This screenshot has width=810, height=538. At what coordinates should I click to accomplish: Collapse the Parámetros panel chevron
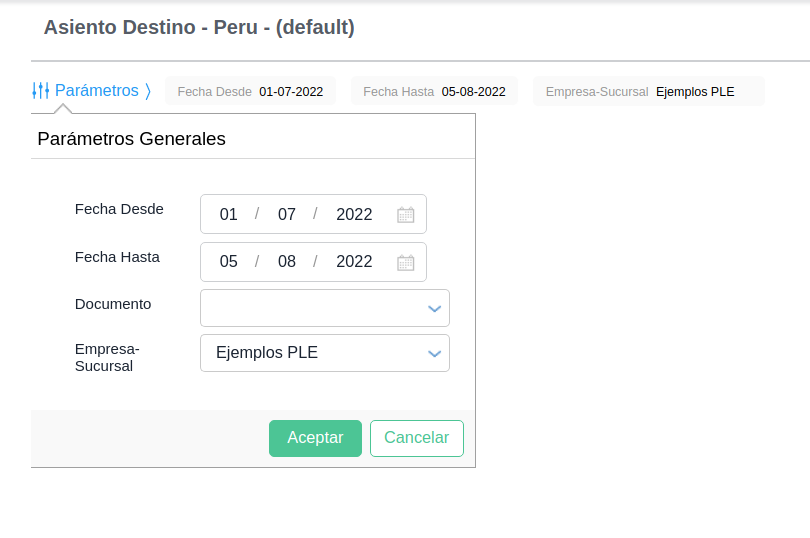coord(148,91)
